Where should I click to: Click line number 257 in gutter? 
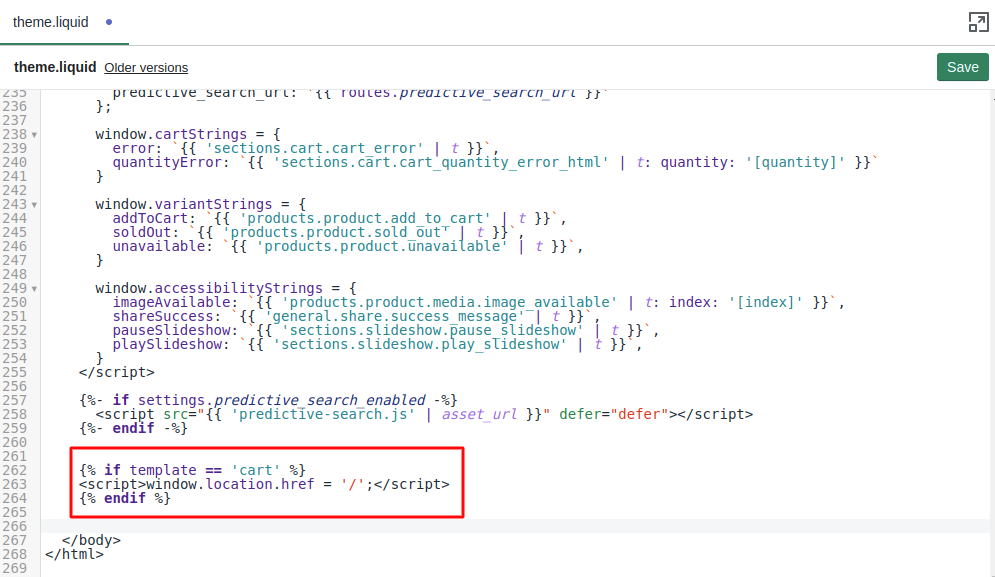[x=15, y=401]
